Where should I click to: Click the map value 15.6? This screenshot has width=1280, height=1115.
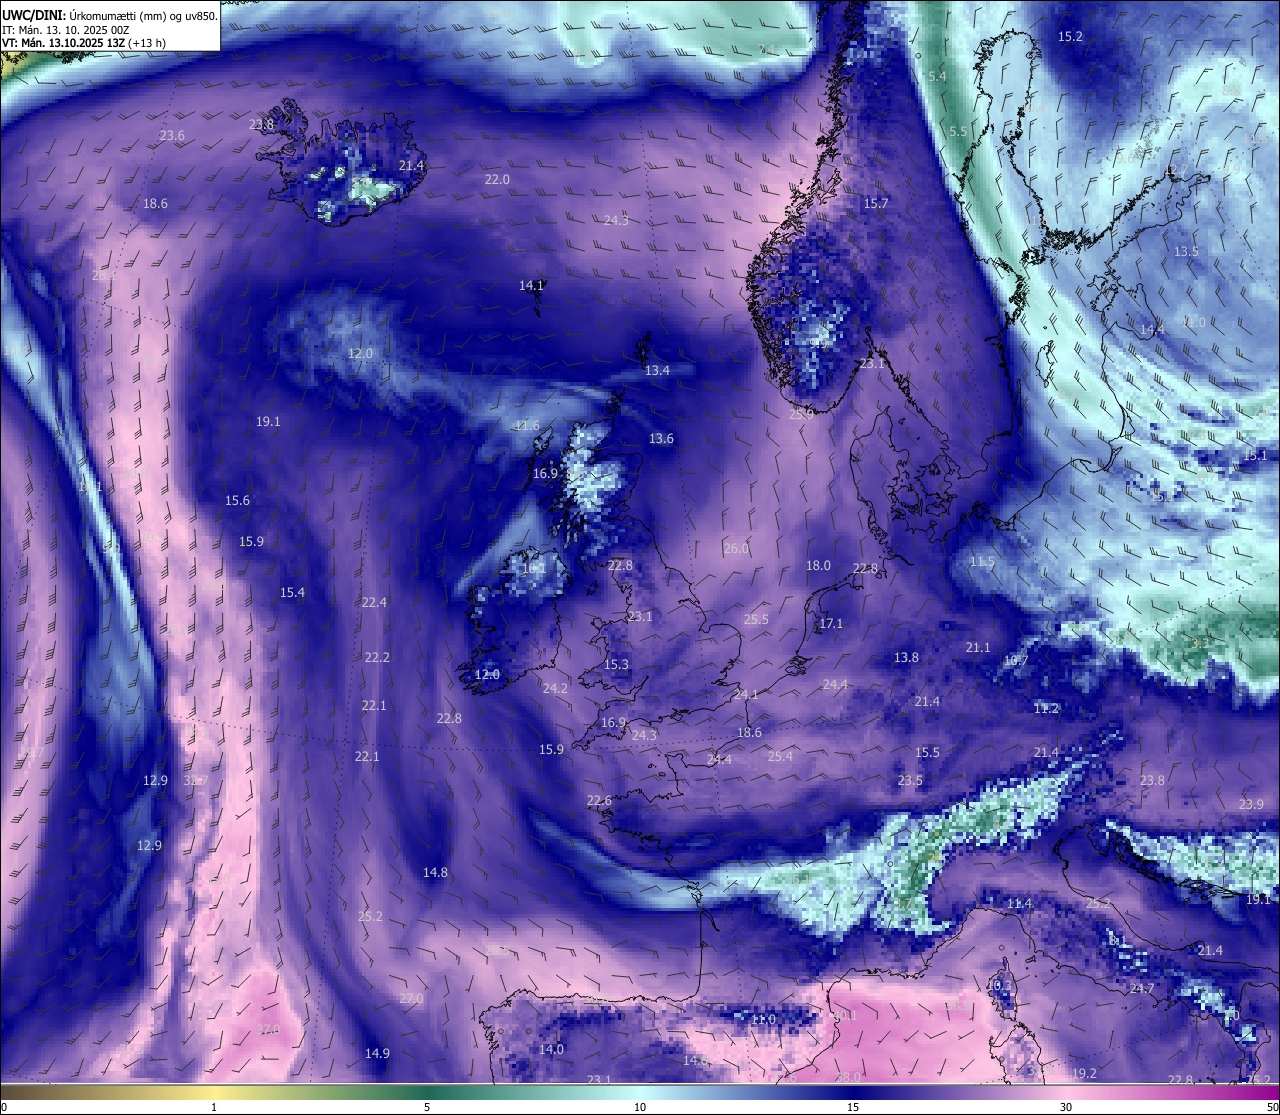237,501
